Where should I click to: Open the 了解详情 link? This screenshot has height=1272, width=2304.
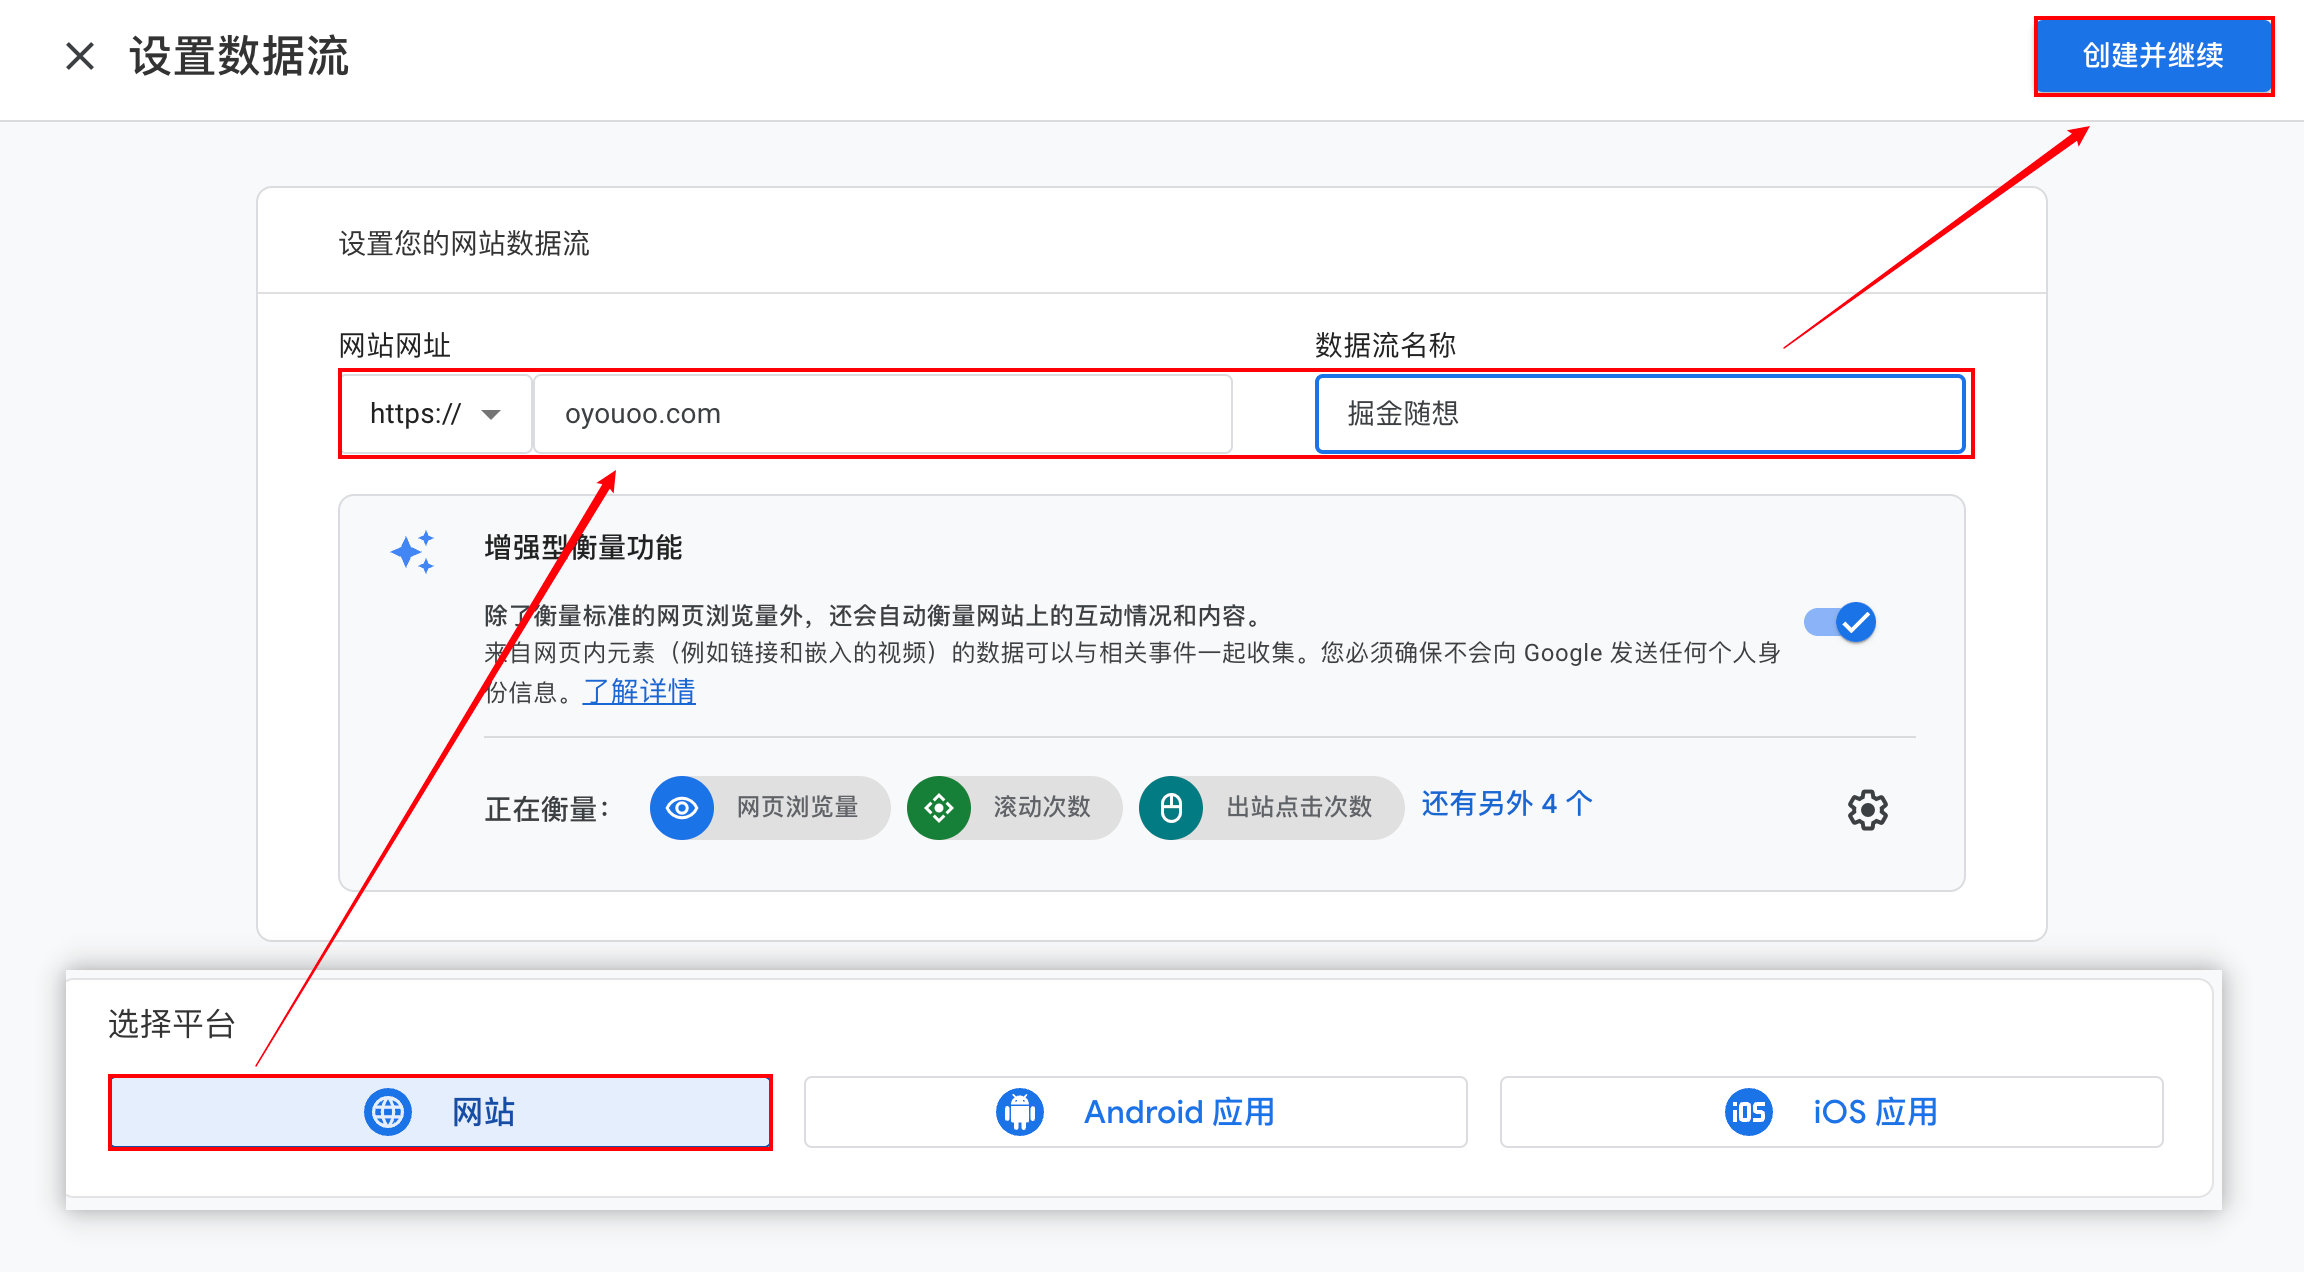(x=639, y=691)
